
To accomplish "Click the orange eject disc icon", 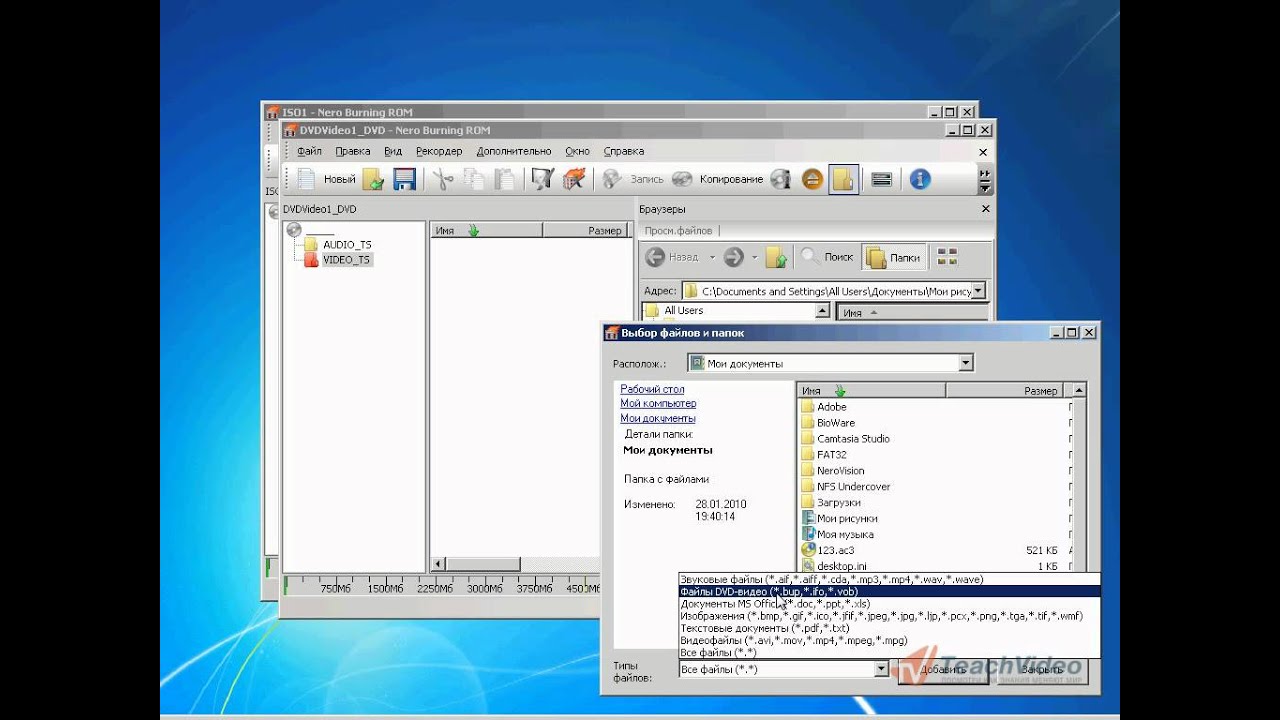I will [x=812, y=179].
